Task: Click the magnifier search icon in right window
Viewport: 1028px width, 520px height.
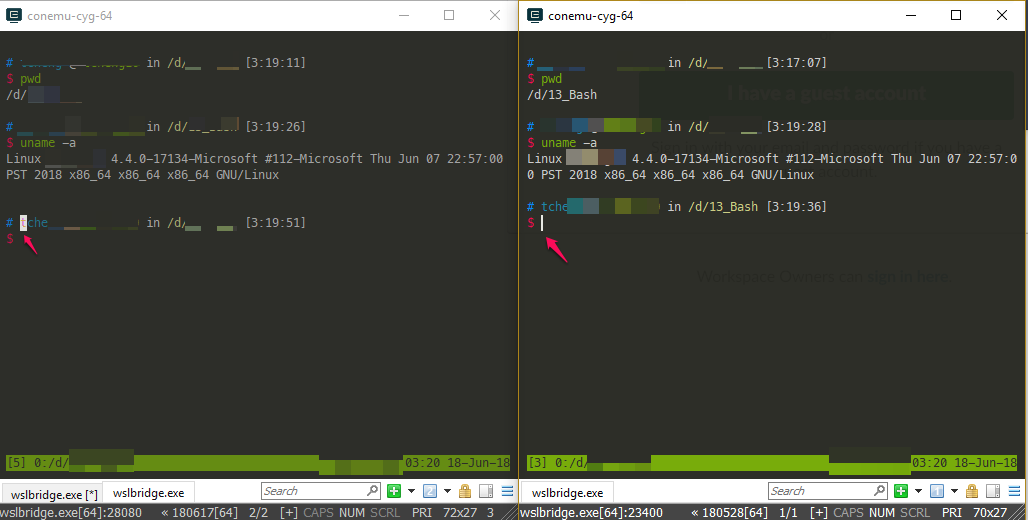Action: coord(880,490)
